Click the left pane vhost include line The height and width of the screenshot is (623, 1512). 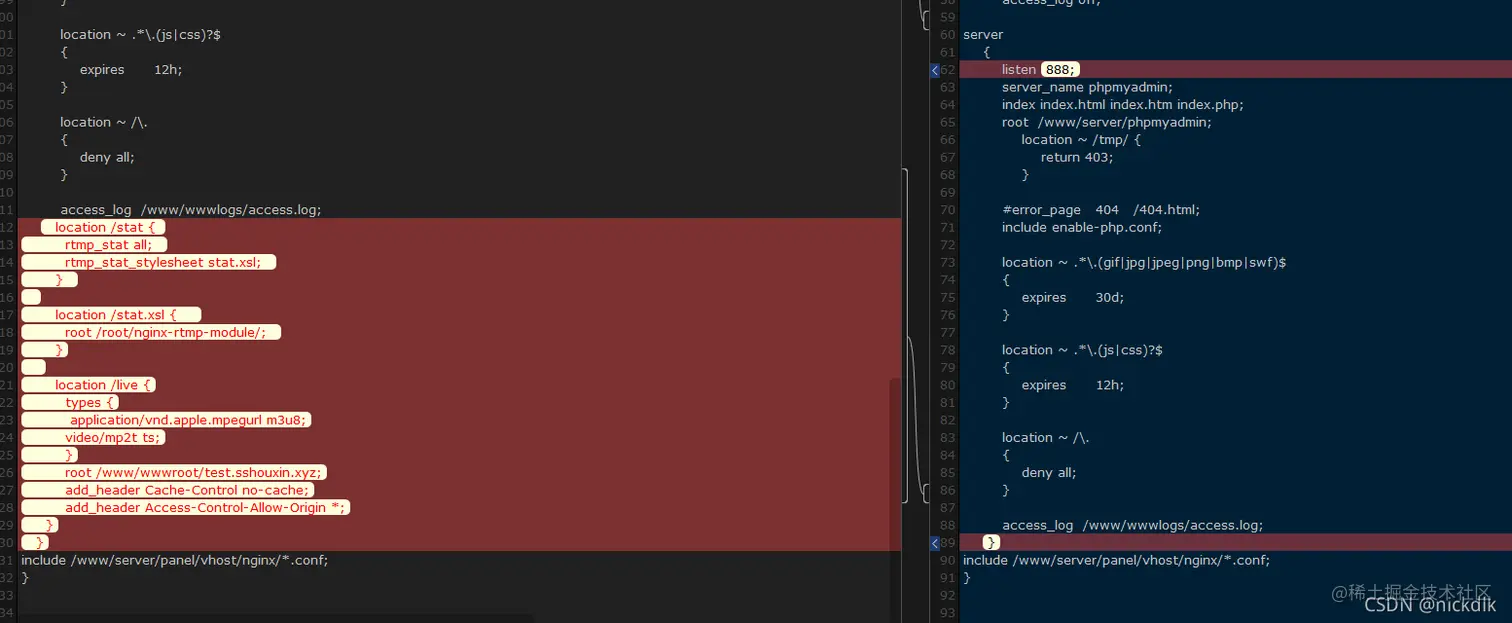174,560
